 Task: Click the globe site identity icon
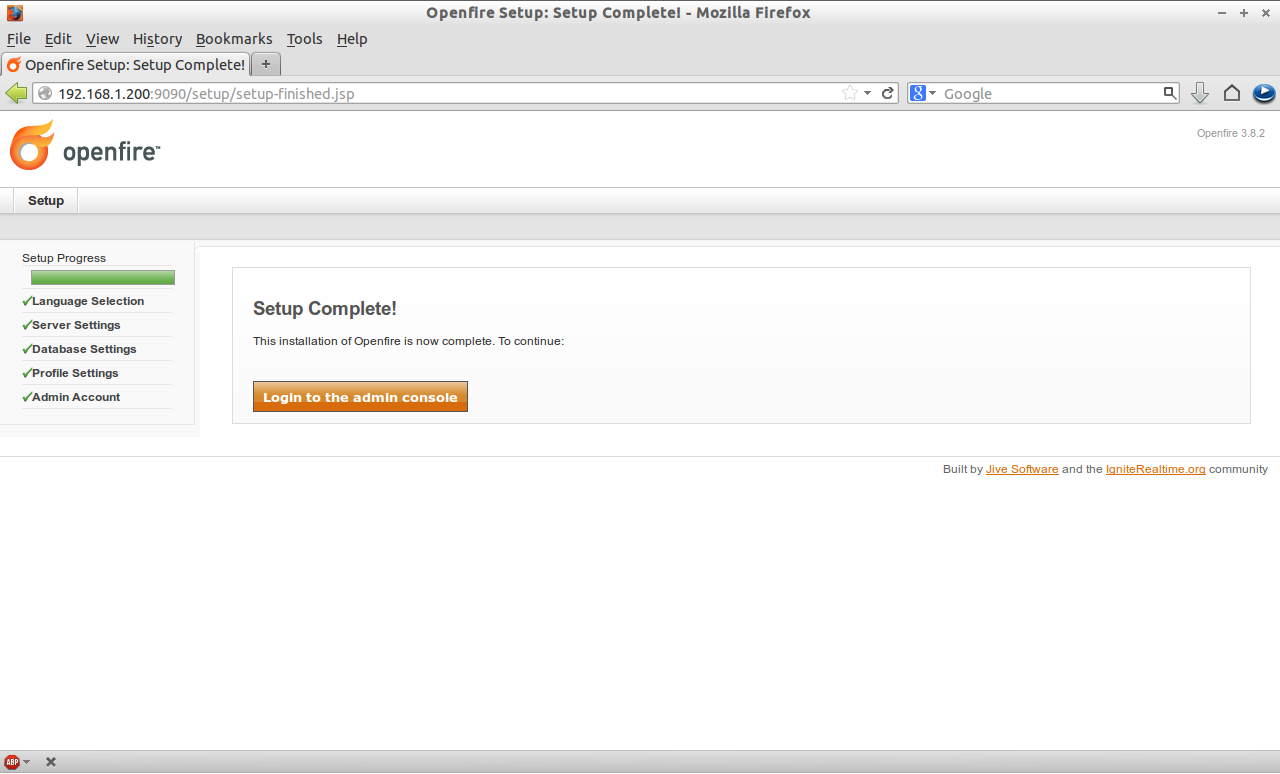[45, 93]
